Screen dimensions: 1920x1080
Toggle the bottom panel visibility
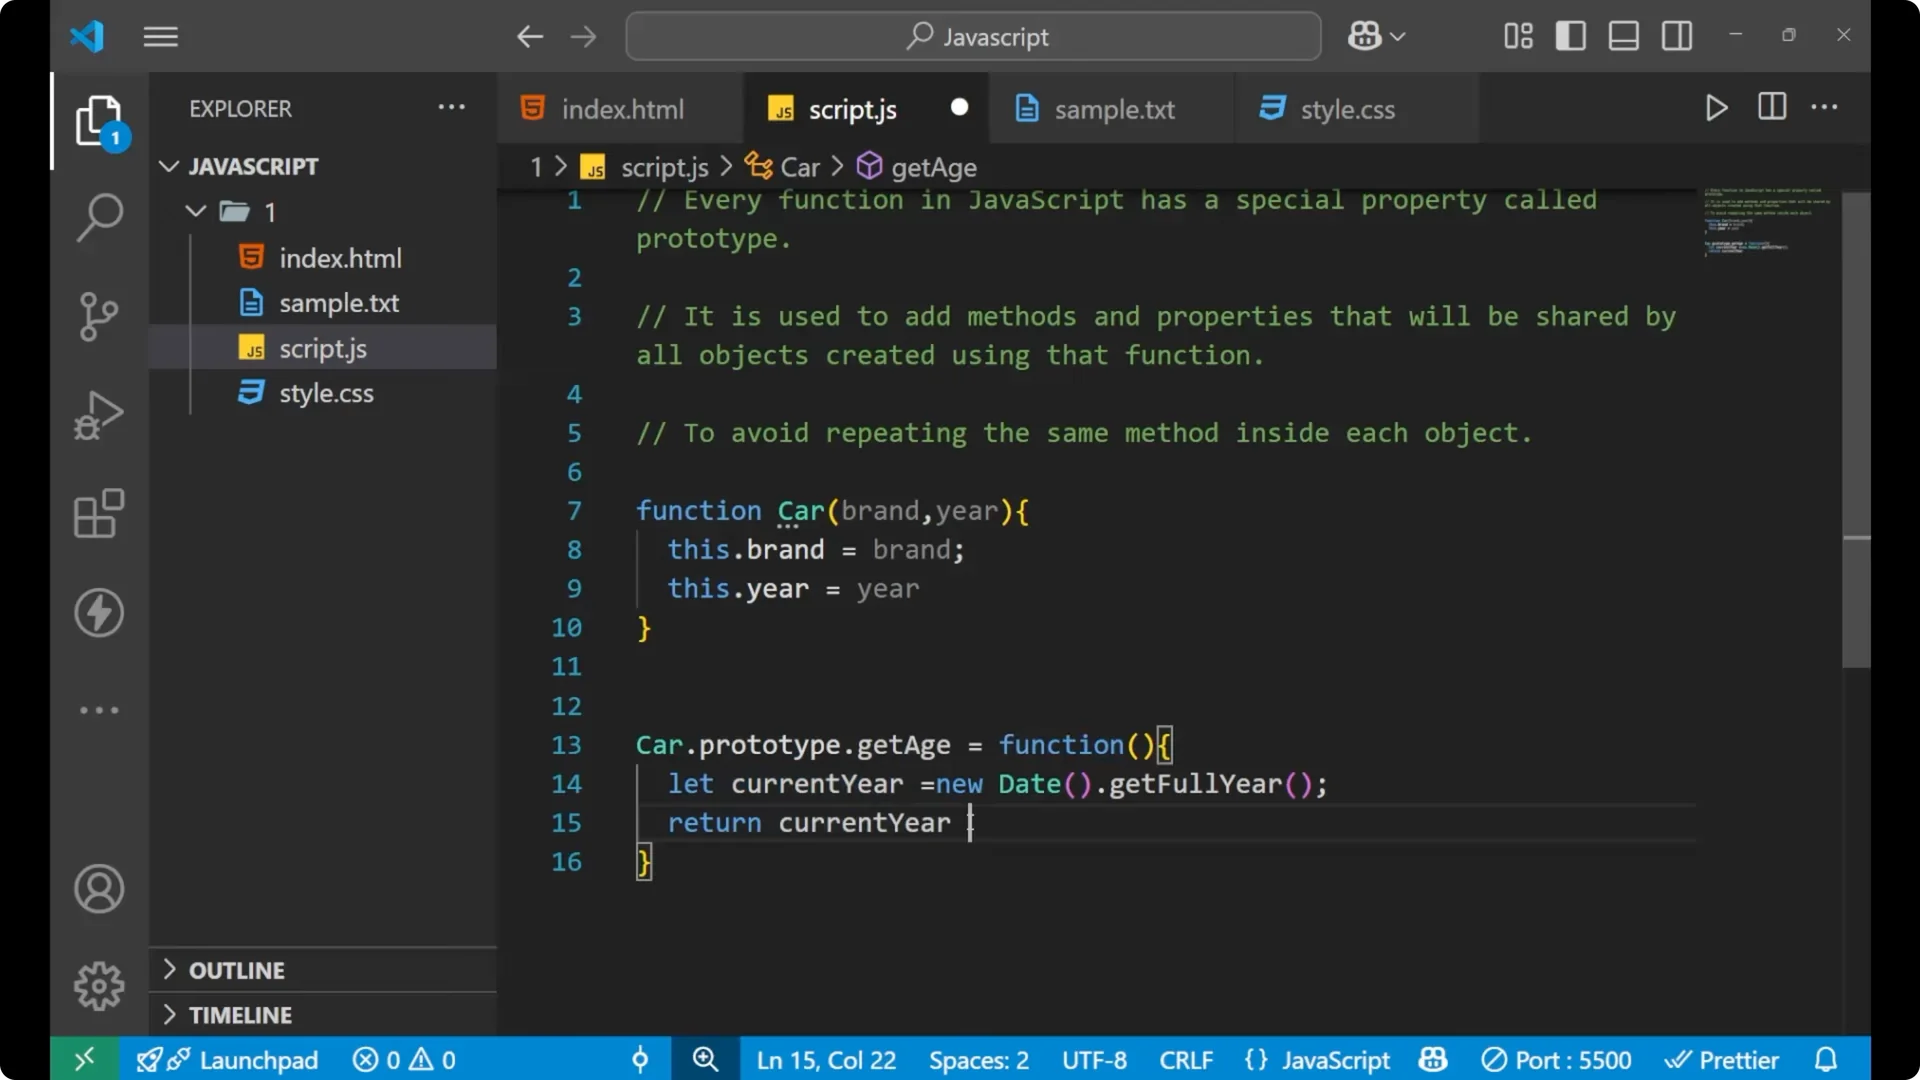click(1623, 36)
